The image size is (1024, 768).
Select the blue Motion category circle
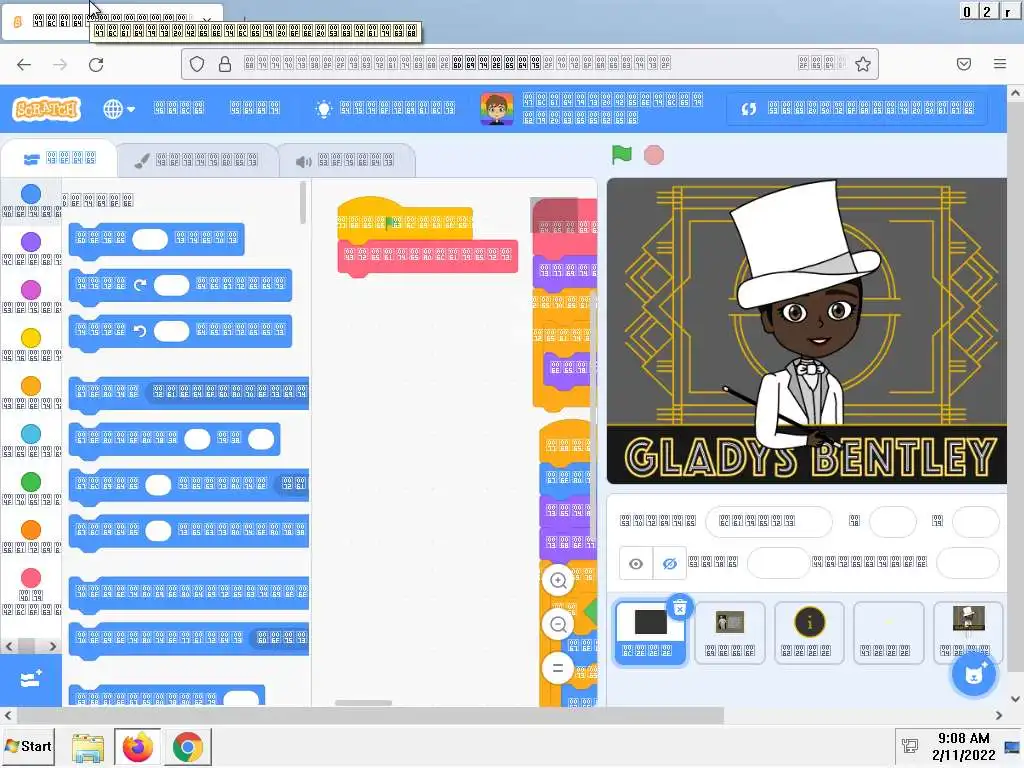31,194
